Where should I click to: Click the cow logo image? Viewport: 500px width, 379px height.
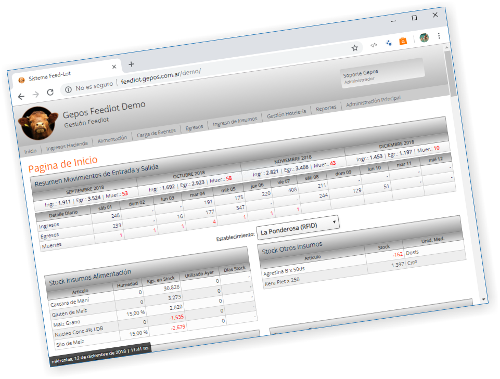(x=38, y=123)
